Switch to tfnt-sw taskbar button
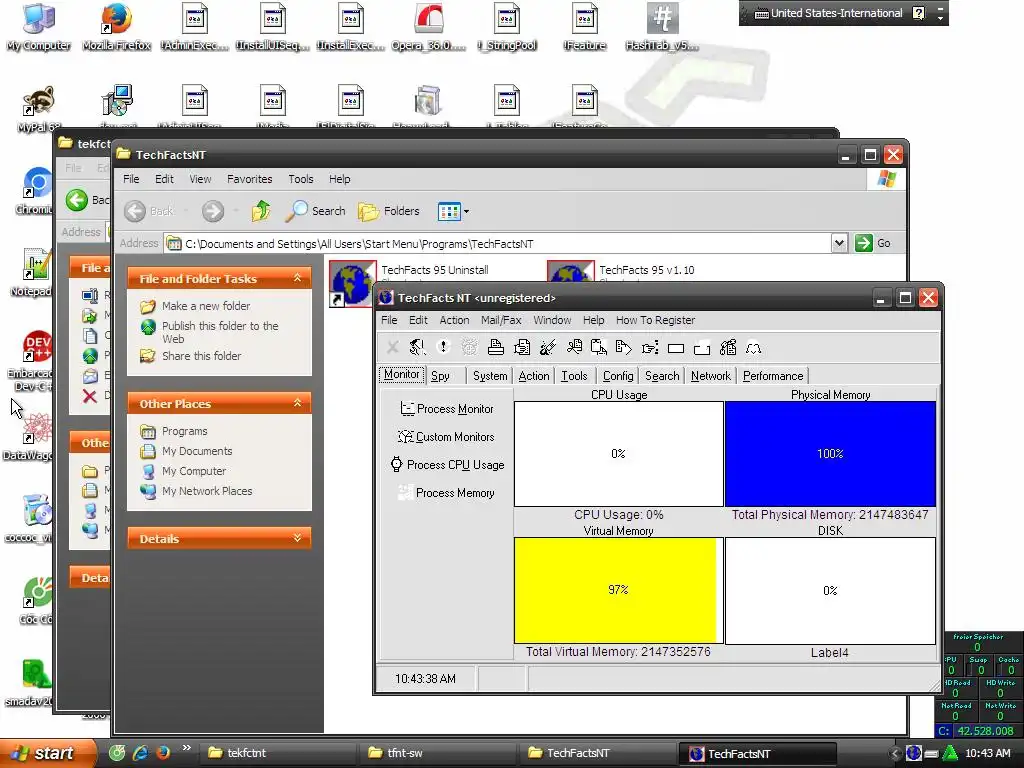Image resolution: width=1024 pixels, height=768 pixels. 438,753
